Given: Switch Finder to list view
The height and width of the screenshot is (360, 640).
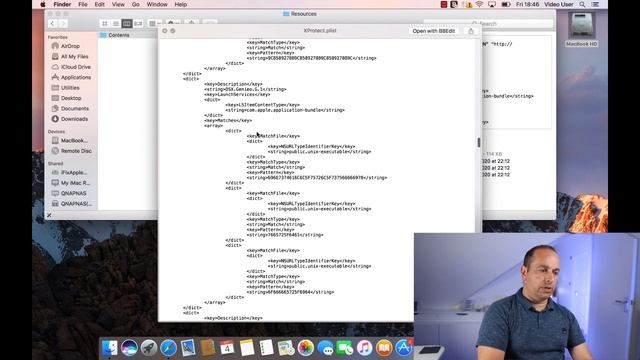Looking at the screenshot, I should coord(116,24).
